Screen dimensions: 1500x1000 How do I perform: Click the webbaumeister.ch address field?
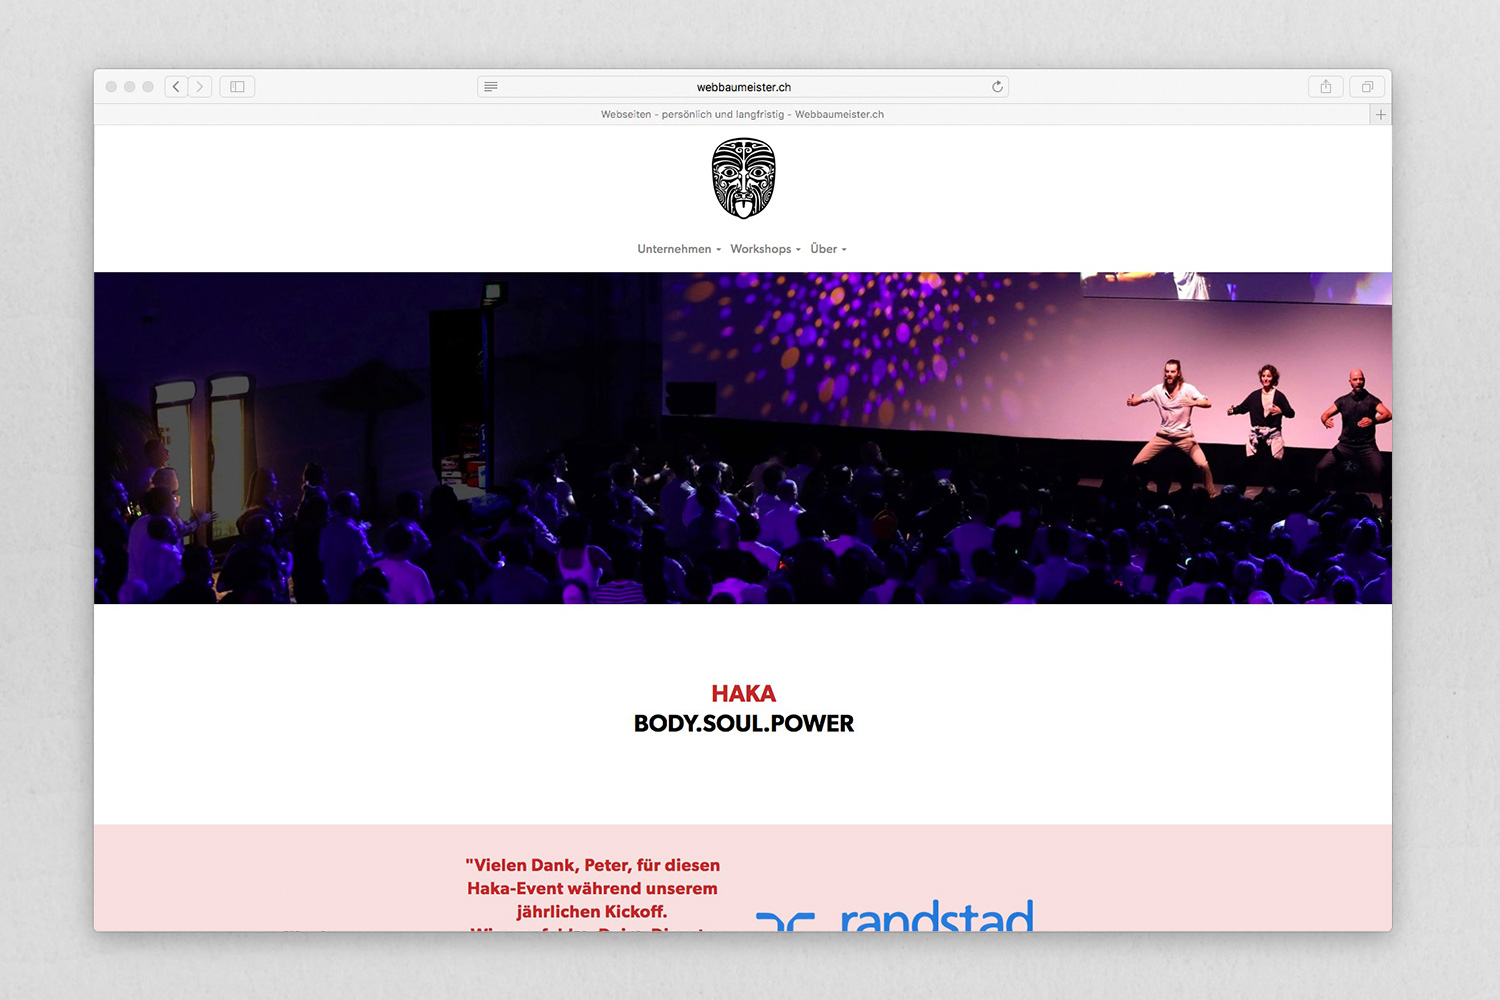tap(743, 87)
